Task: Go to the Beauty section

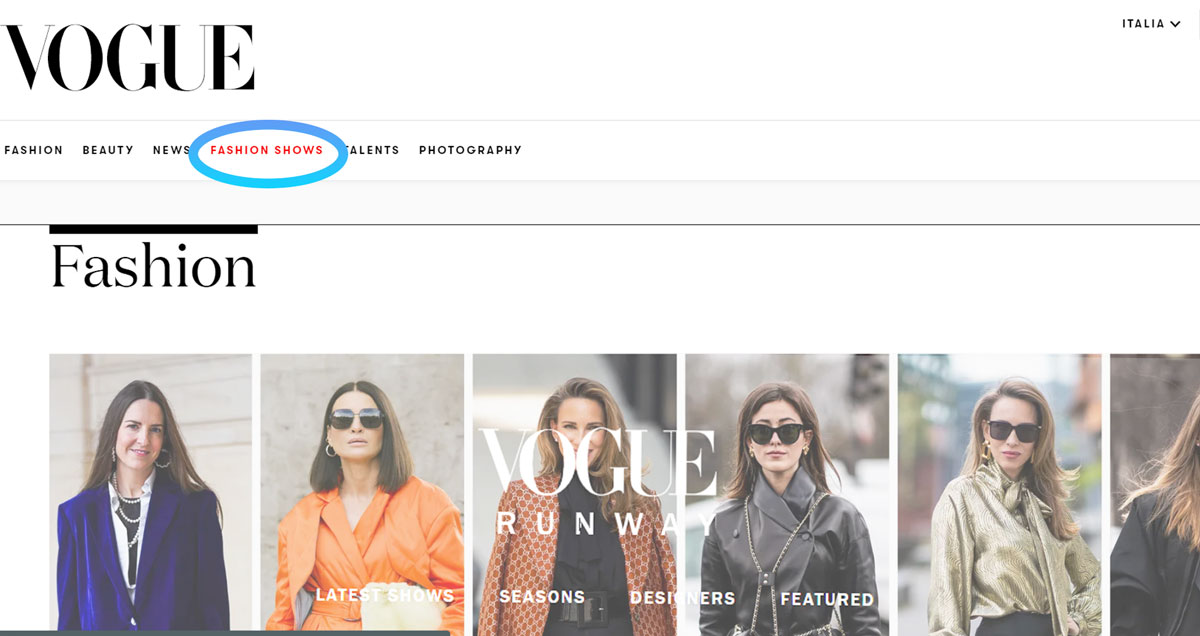Action: (108, 150)
